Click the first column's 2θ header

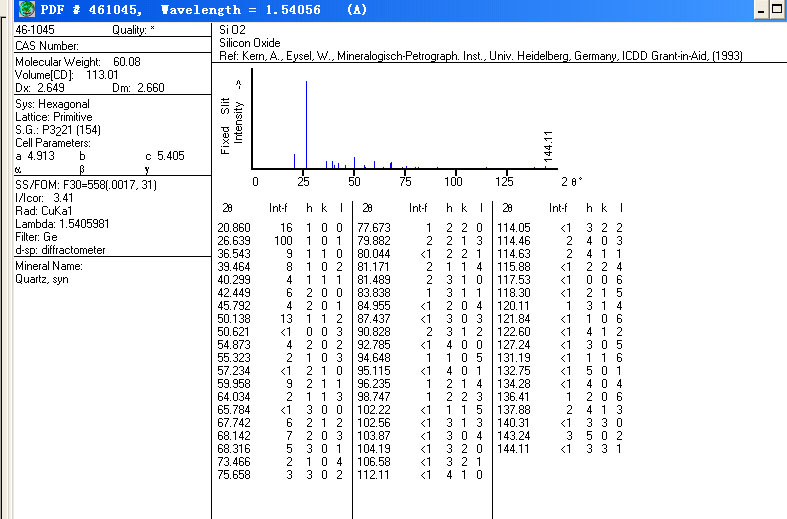pos(227,208)
